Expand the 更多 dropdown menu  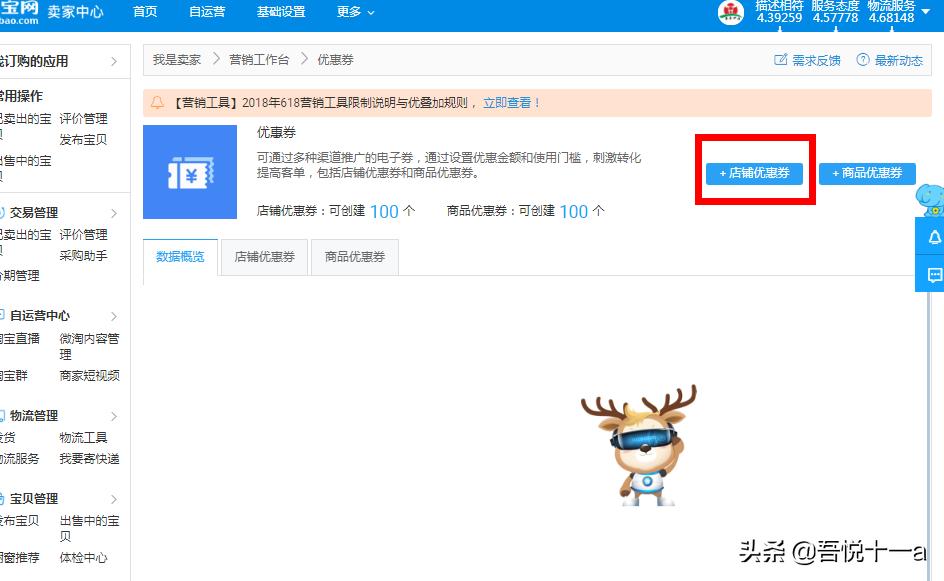coord(355,11)
